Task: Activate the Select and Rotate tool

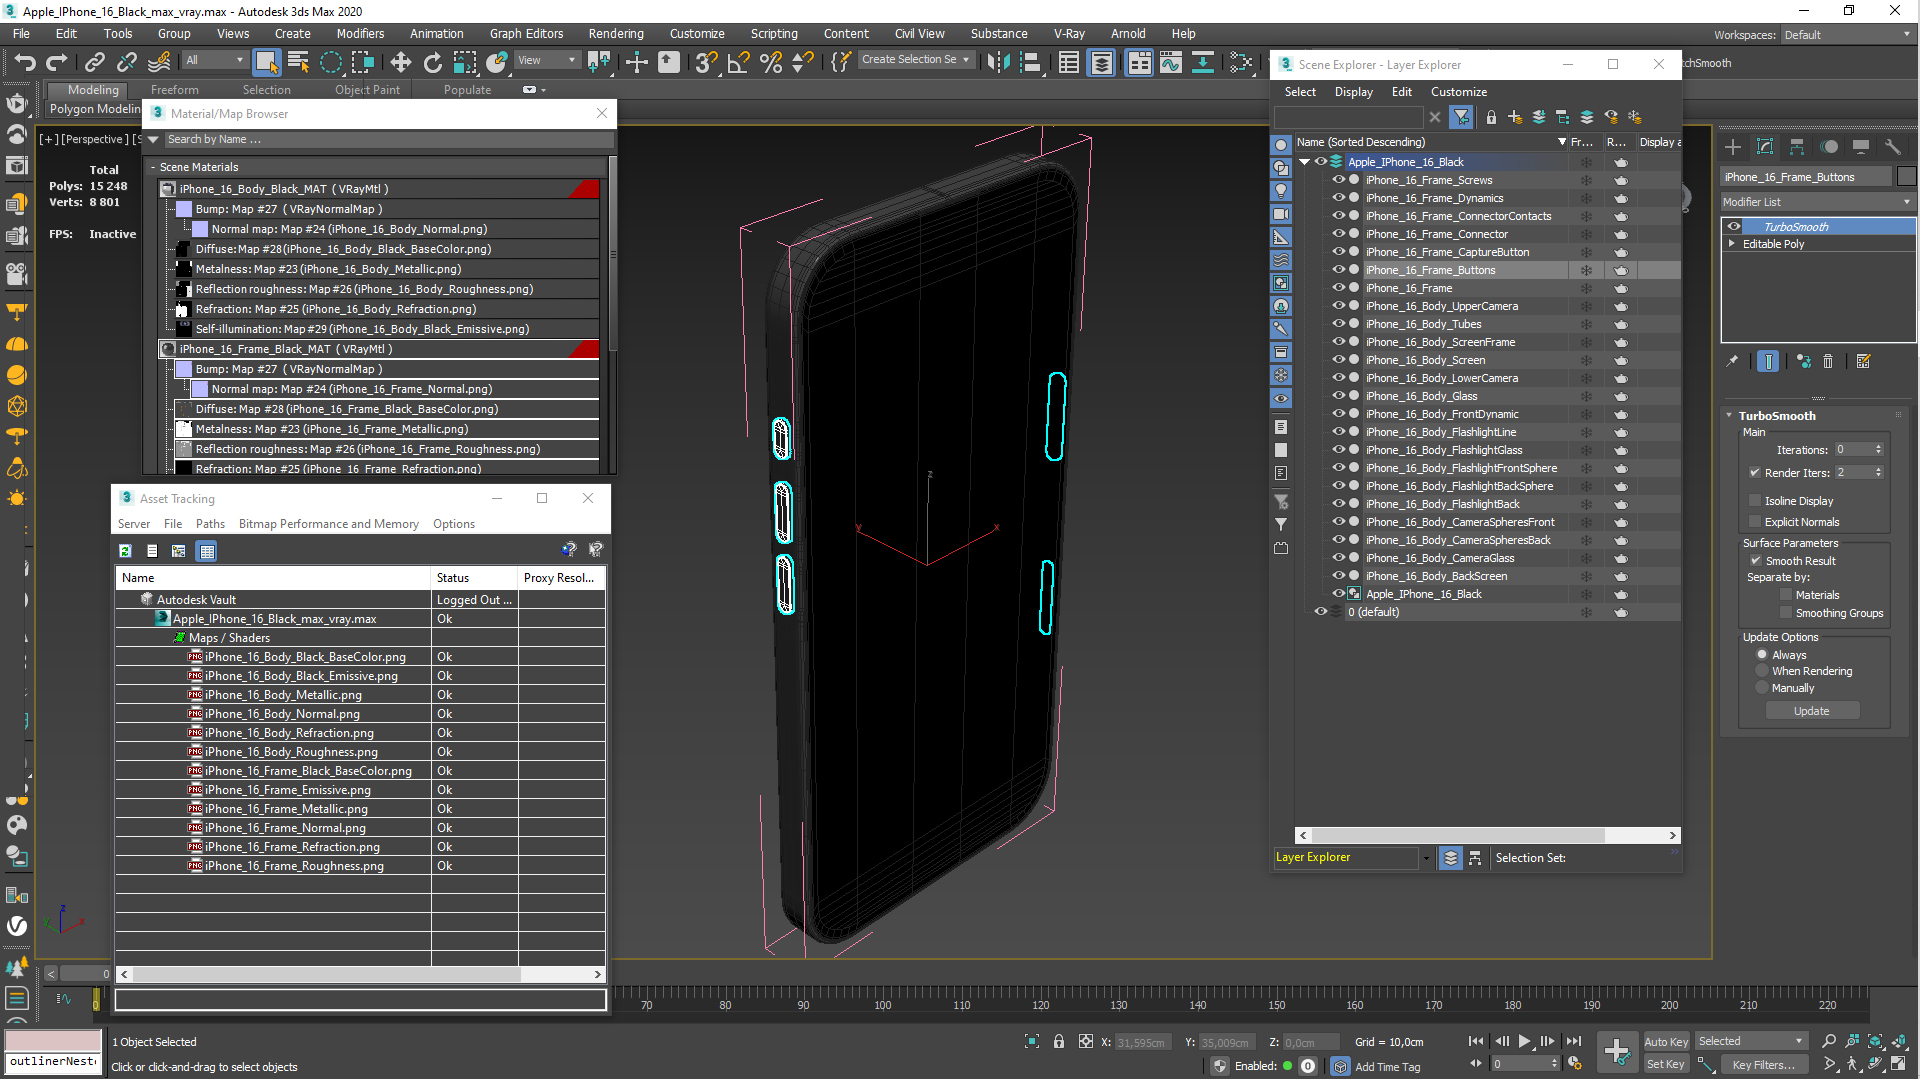Action: [432, 62]
